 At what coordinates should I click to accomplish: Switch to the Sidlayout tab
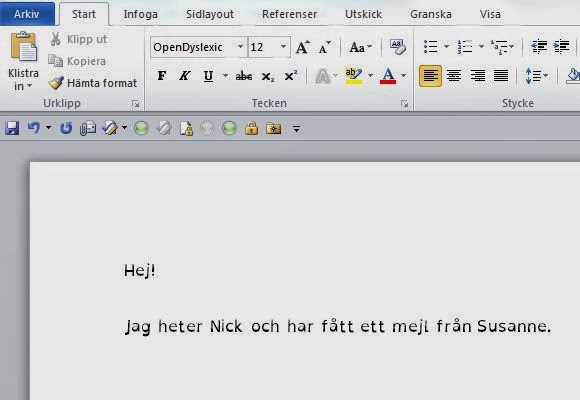pyautogui.click(x=210, y=14)
